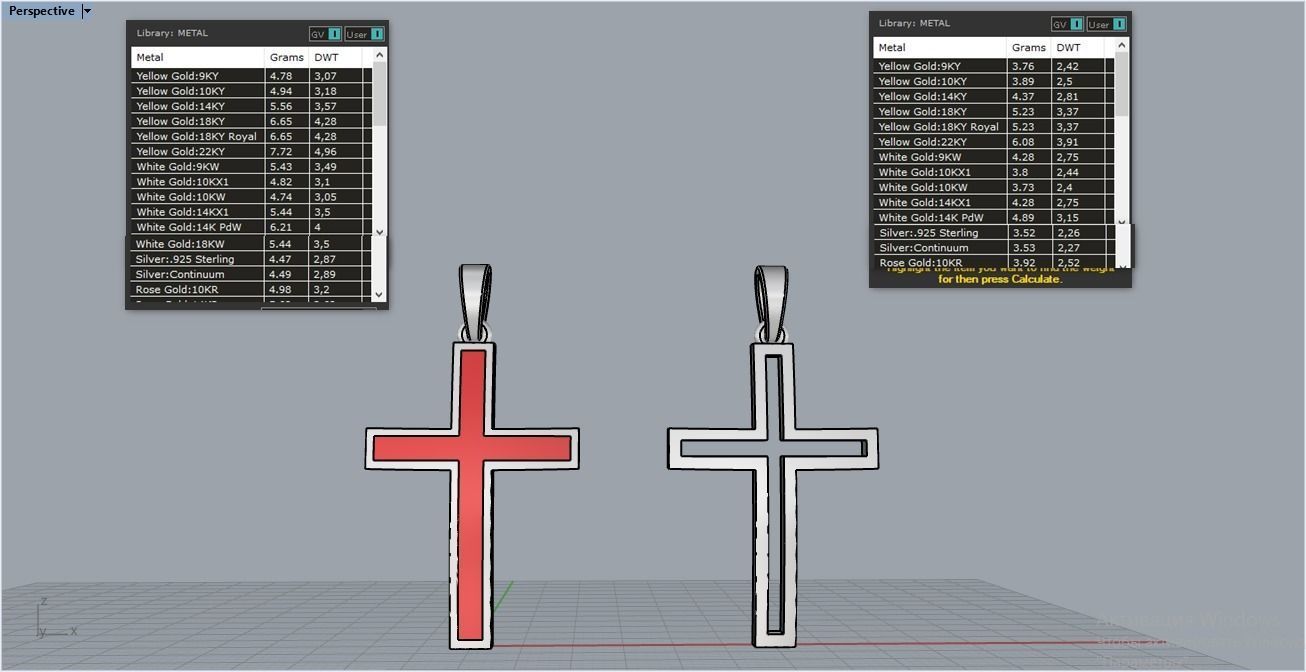Viewport: 1306px width, 672px height.
Task: Click the scroll-down arrow beside the right Rose Gold:10KR row
Action: (x=1121, y=266)
